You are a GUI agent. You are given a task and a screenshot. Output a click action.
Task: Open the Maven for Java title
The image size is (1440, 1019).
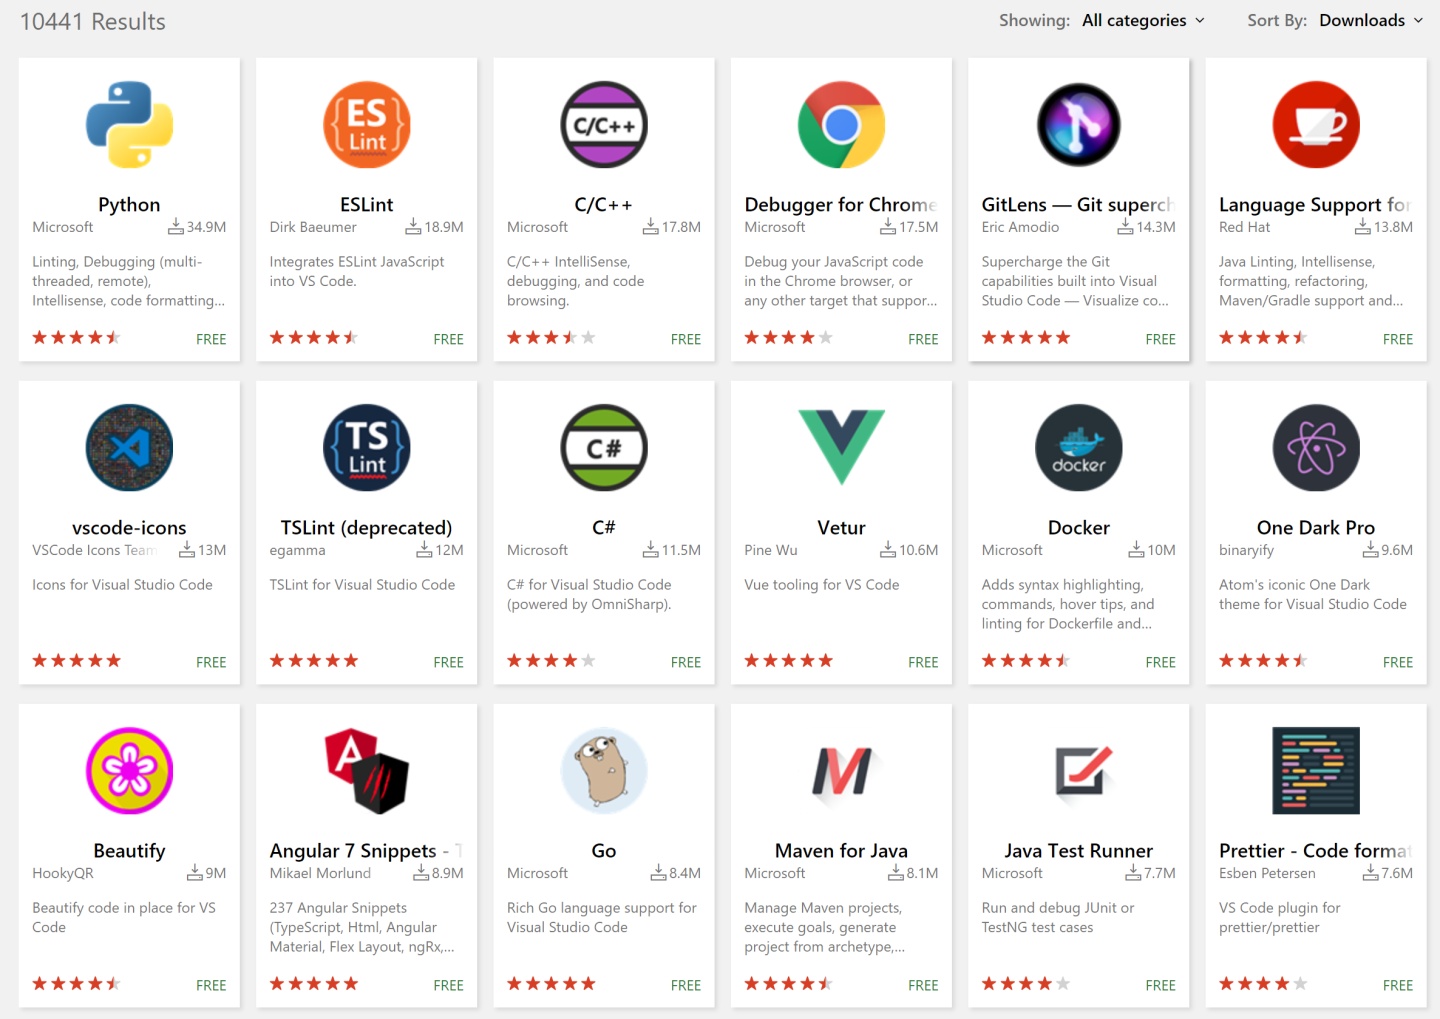point(841,851)
